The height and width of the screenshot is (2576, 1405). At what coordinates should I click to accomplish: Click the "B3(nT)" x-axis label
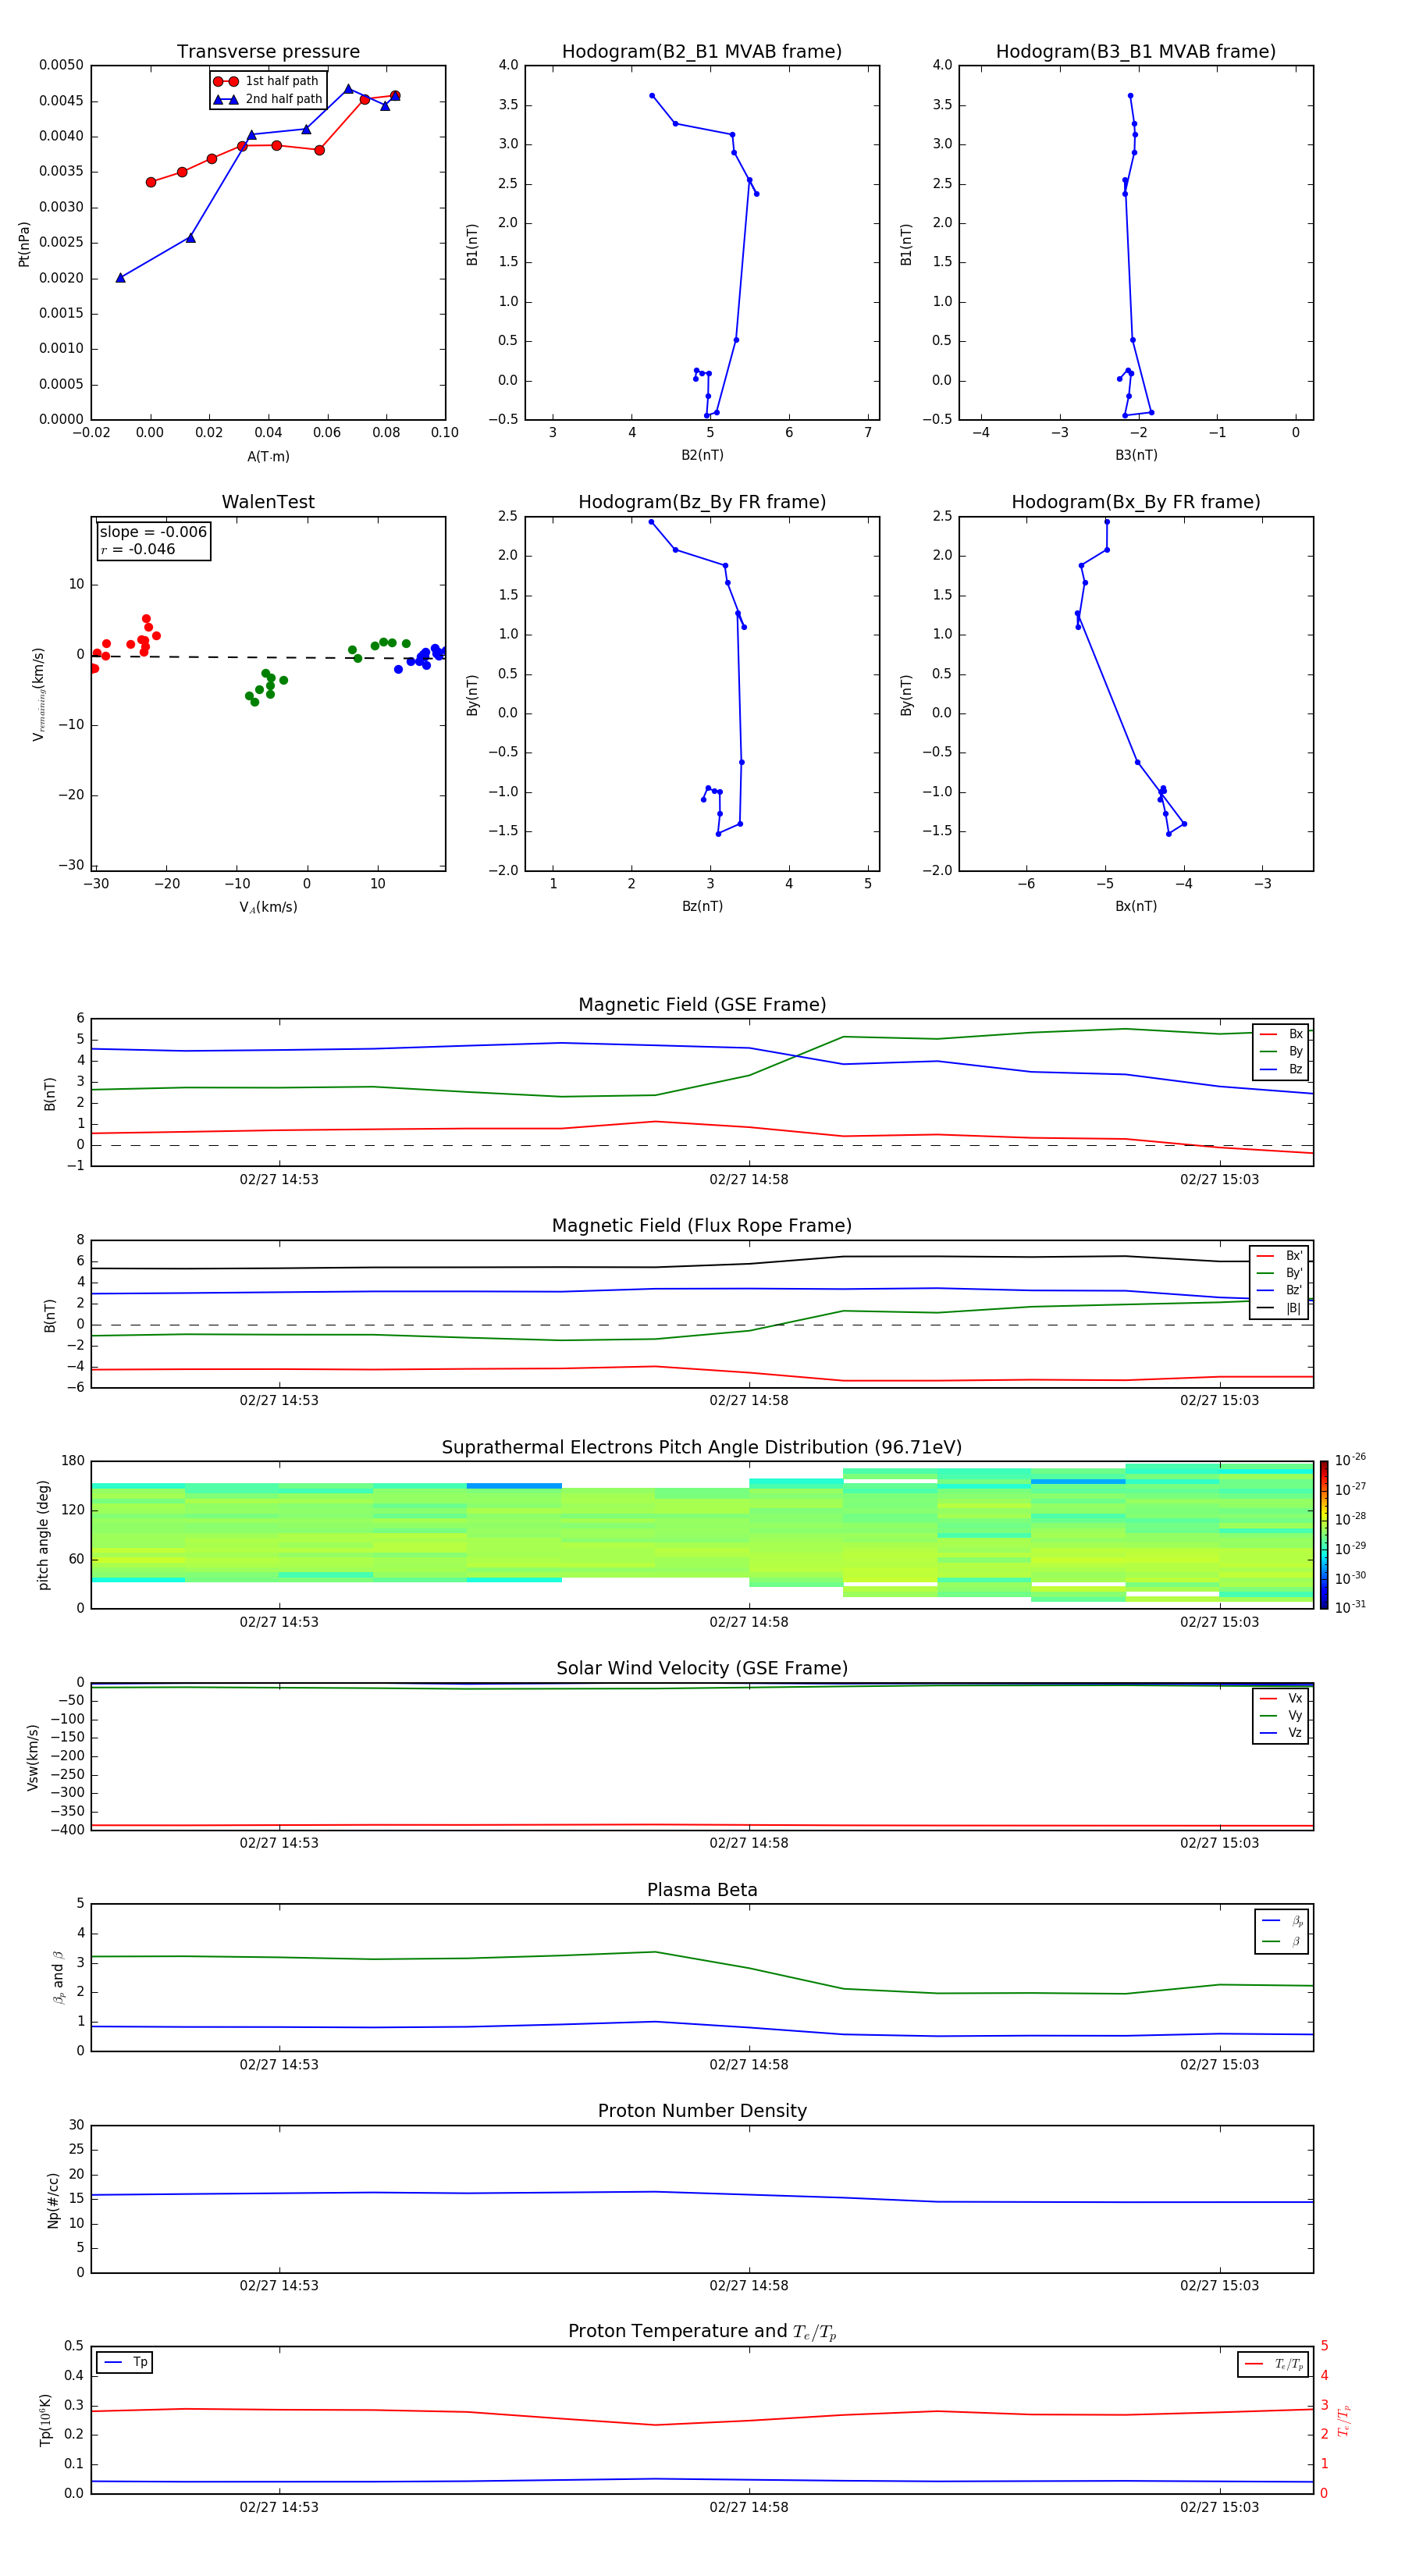click(1136, 455)
